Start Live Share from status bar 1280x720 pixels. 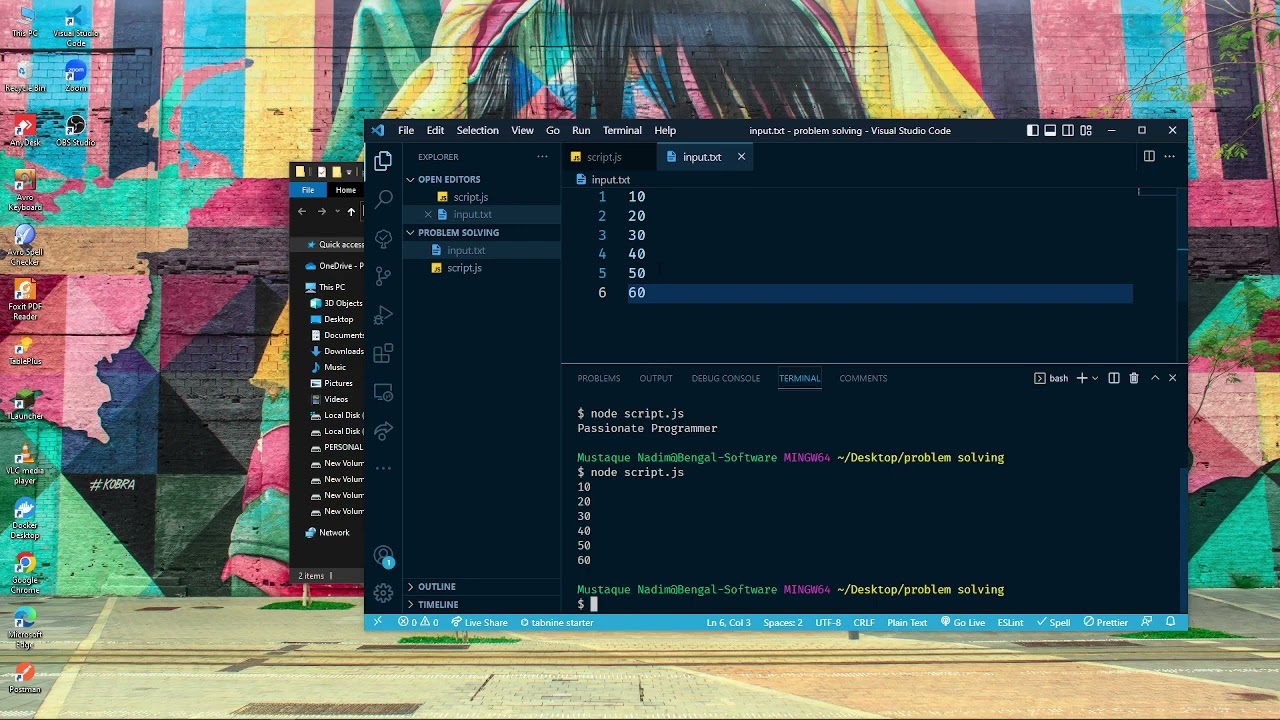479,622
